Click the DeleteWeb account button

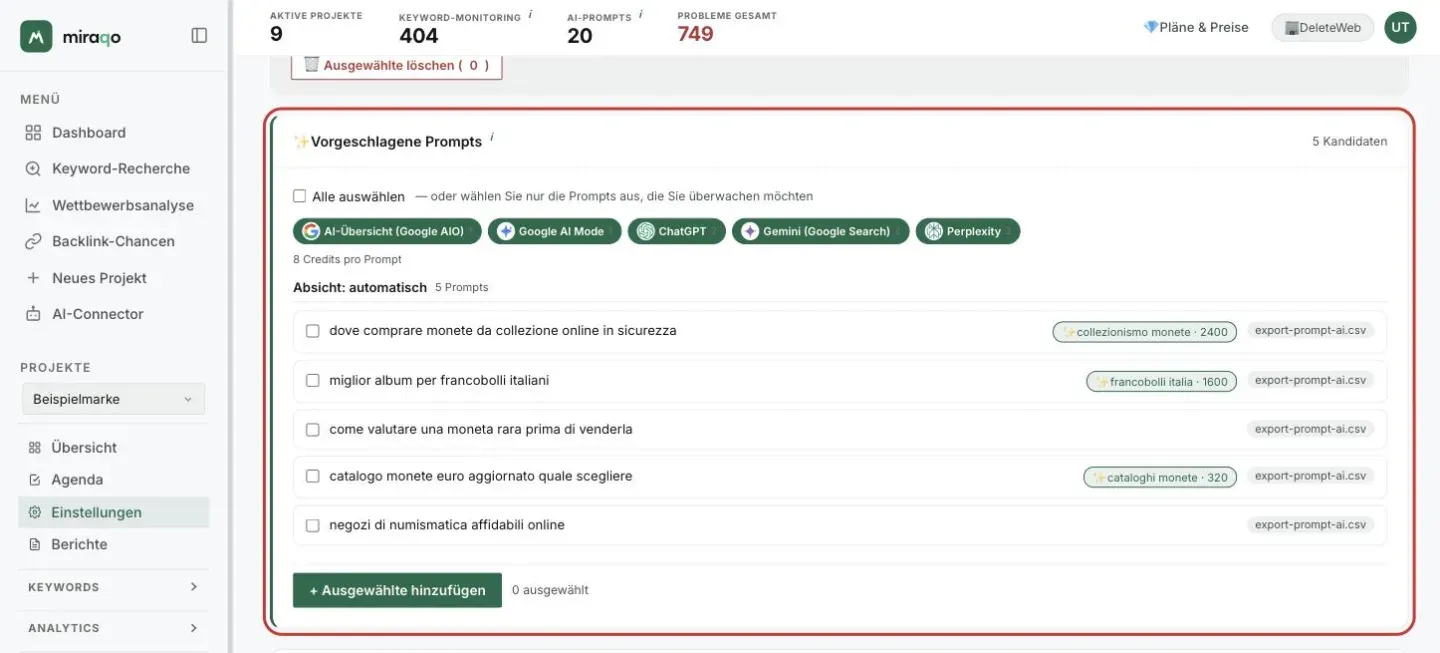[x=1322, y=28]
